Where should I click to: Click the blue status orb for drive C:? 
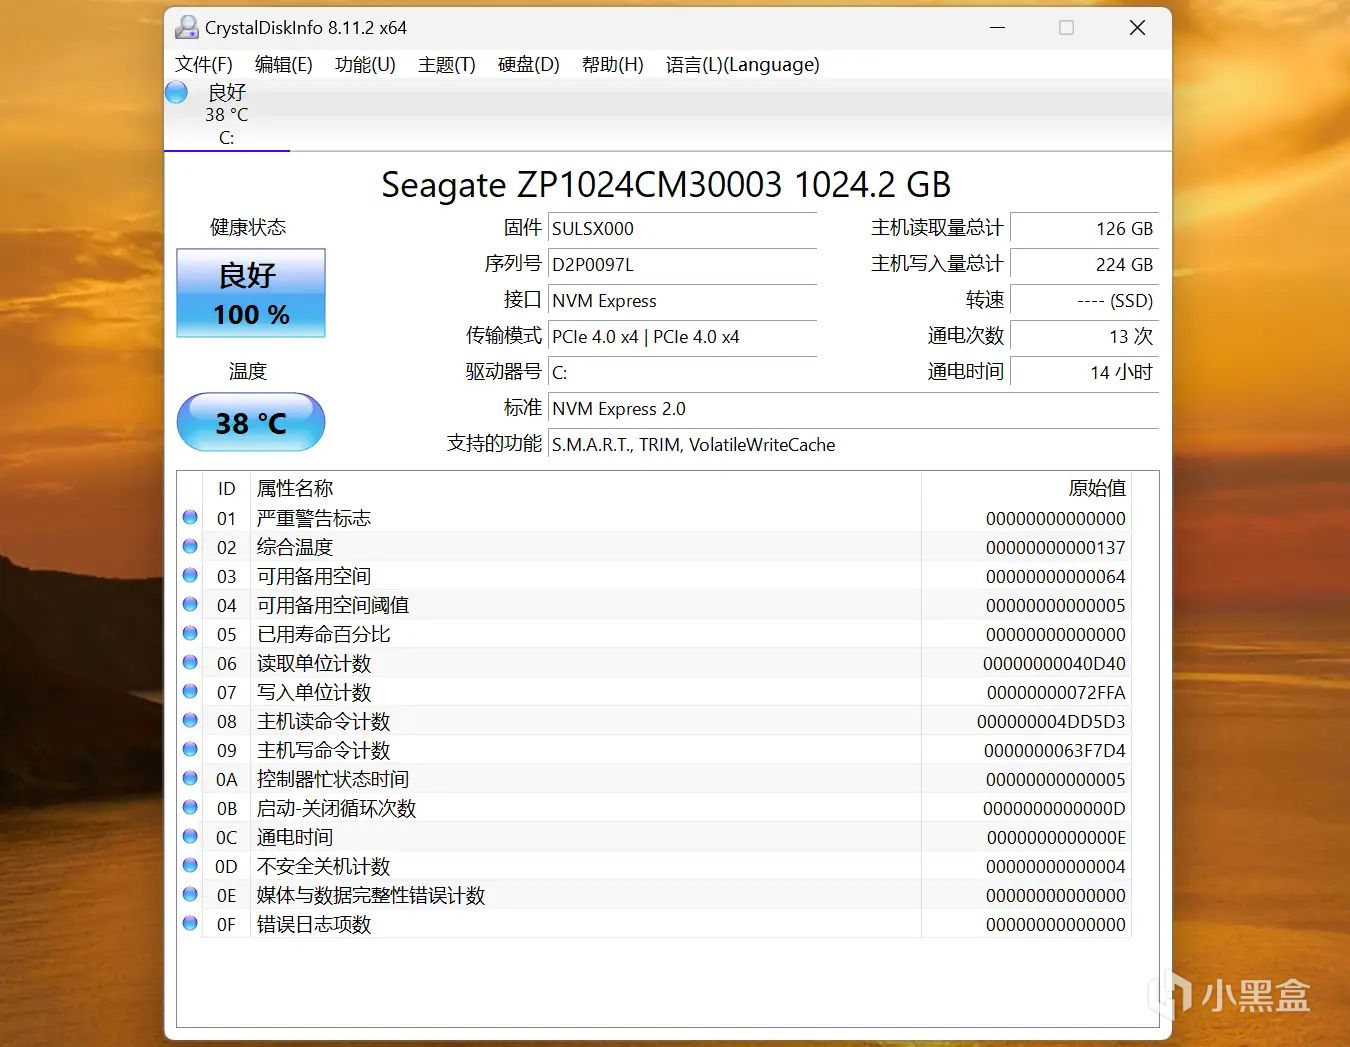[x=176, y=92]
